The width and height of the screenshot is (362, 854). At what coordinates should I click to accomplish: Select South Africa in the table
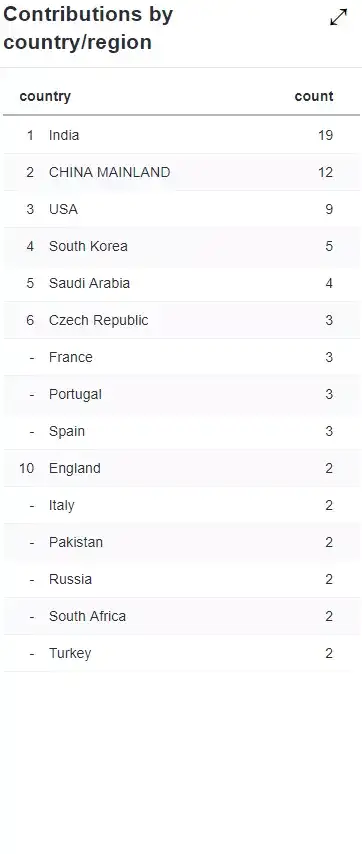pyautogui.click(x=181, y=617)
